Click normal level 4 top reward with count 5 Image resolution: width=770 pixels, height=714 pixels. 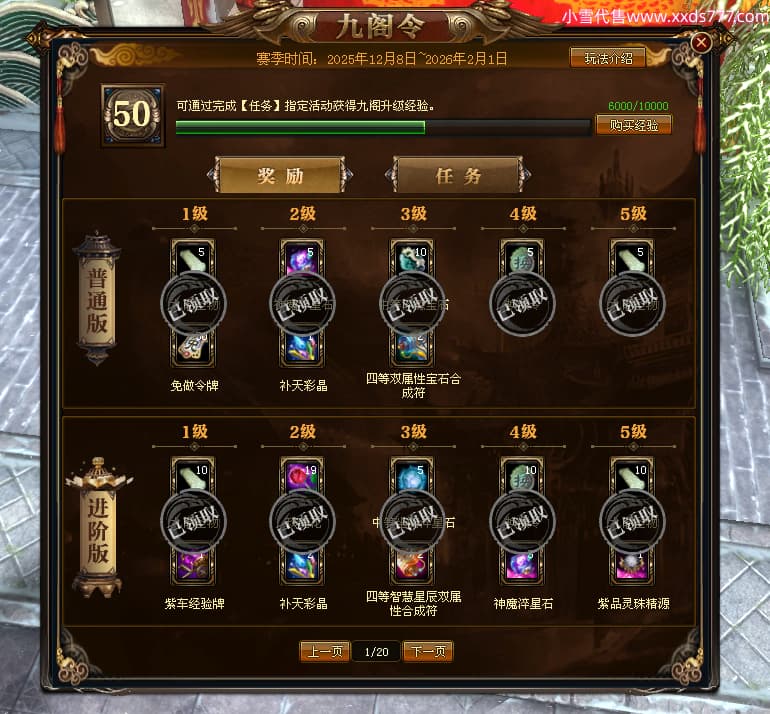[x=522, y=257]
